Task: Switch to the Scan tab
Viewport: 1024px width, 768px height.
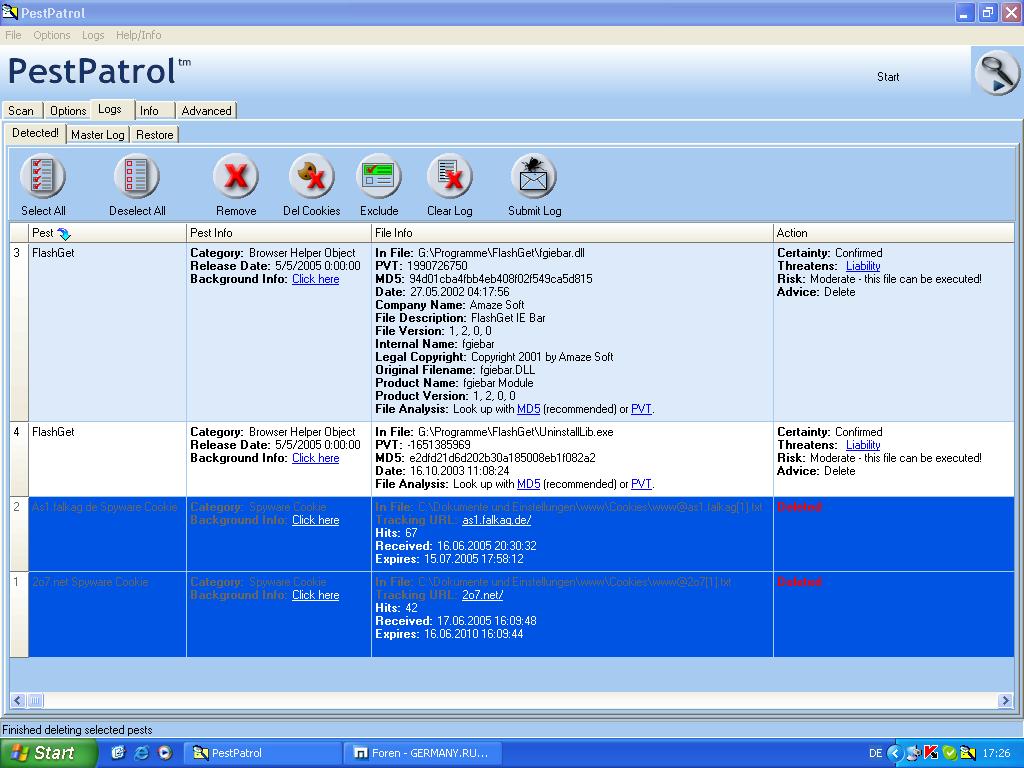Action: pos(22,111)
